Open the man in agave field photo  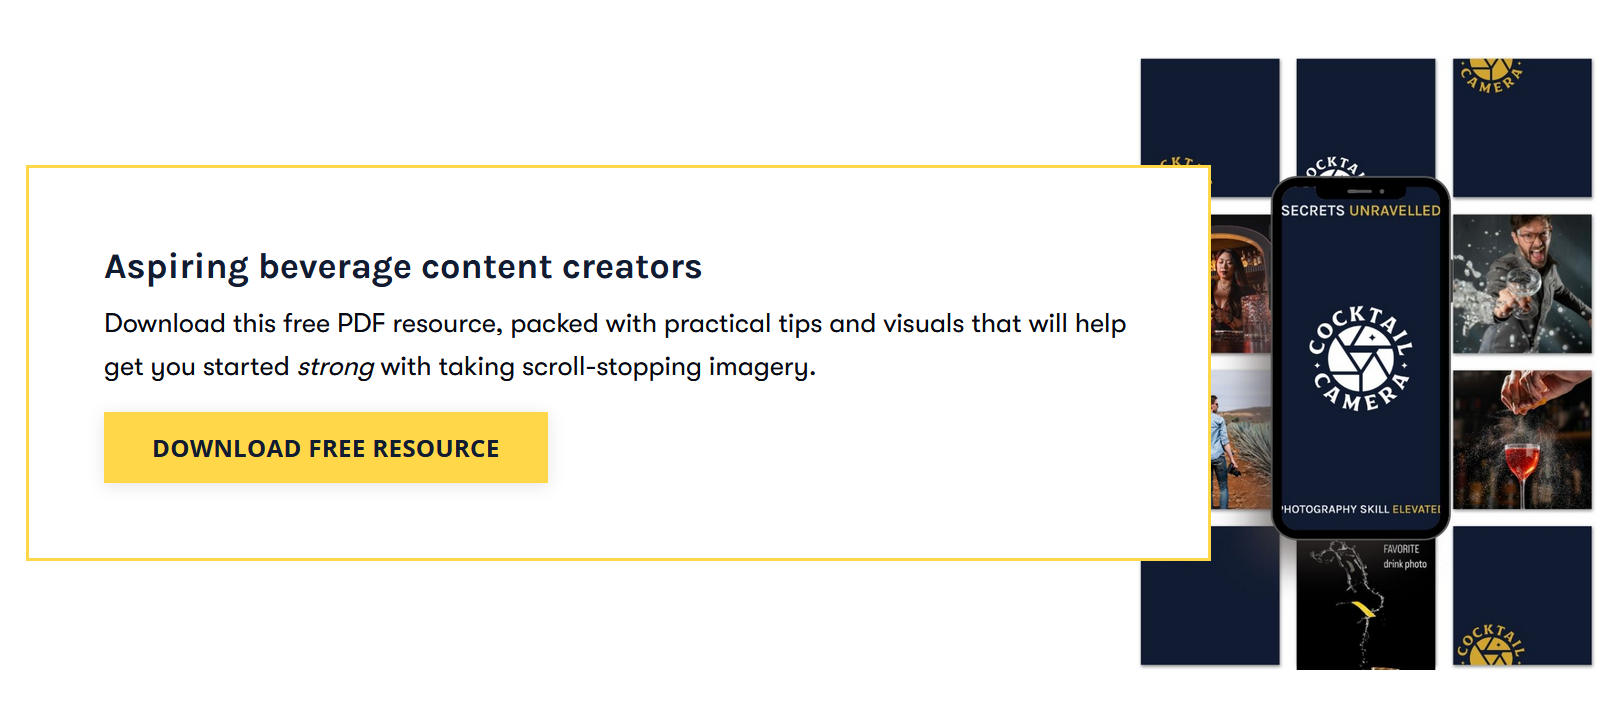pos(1240,440)
